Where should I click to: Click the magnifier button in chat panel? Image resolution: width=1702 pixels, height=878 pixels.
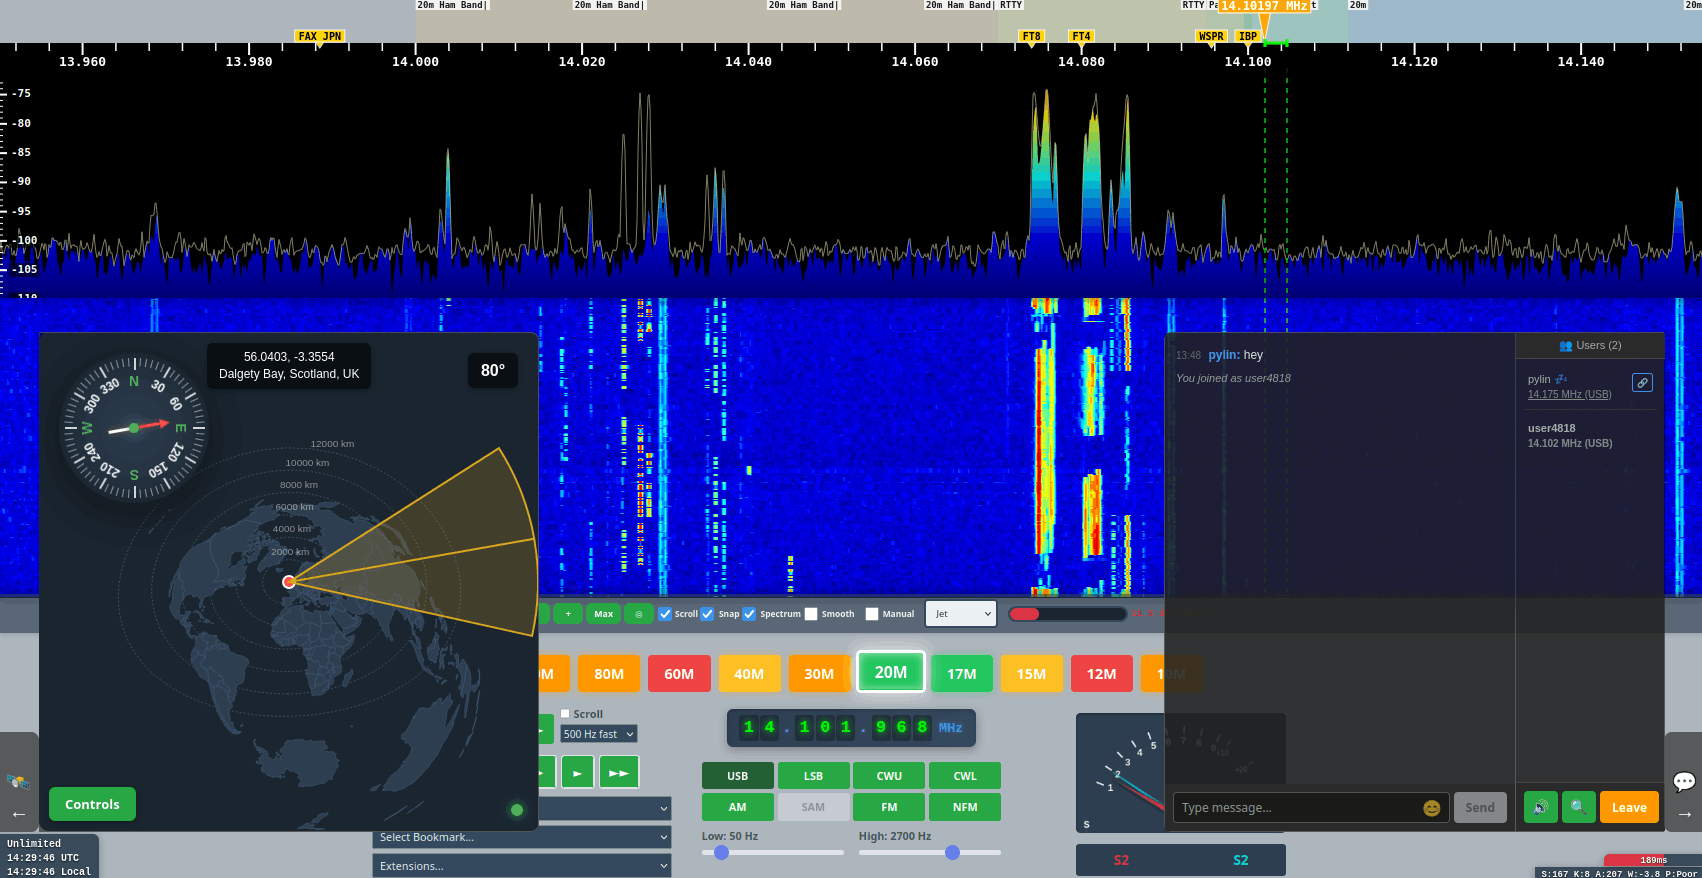[1577, 807]
